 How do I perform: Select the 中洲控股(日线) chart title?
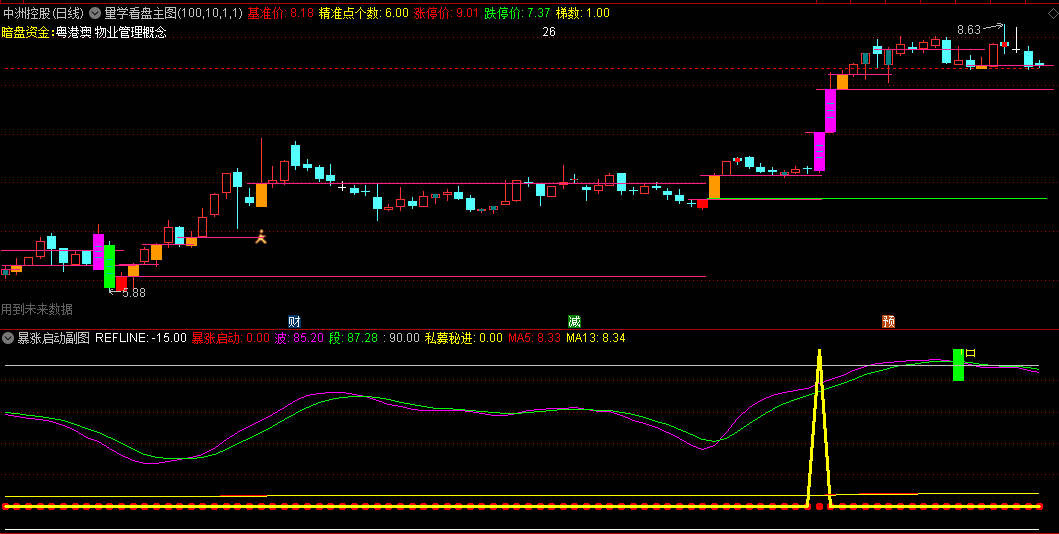point(43,12)
